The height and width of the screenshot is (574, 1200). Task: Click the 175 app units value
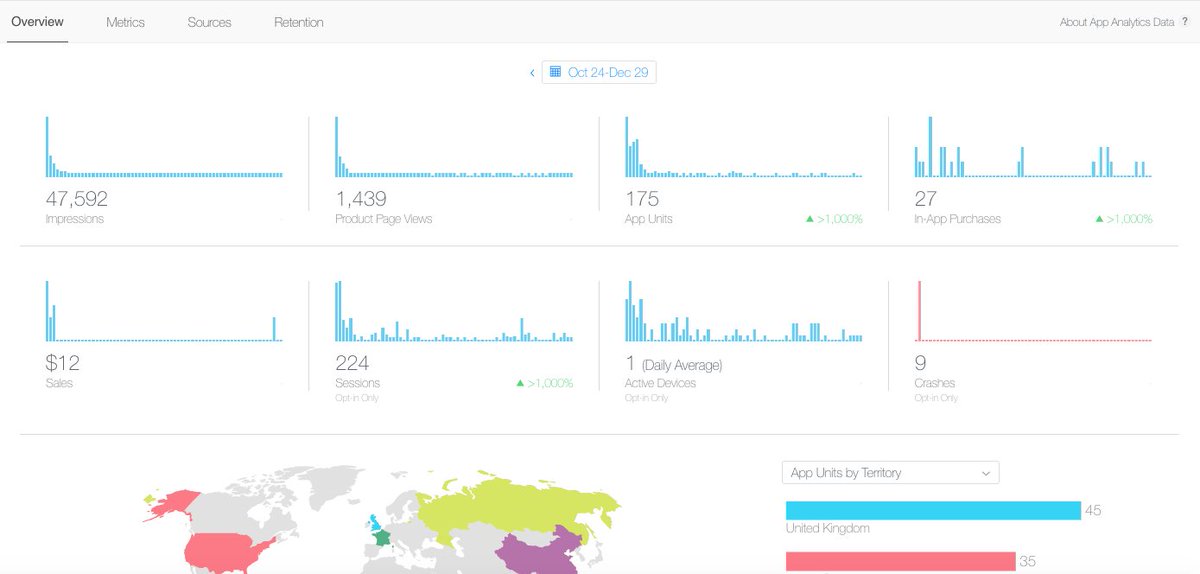coord(642,198)
